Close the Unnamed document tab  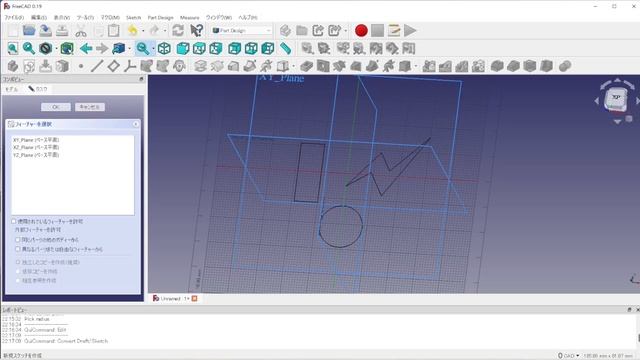pos(195,299)
